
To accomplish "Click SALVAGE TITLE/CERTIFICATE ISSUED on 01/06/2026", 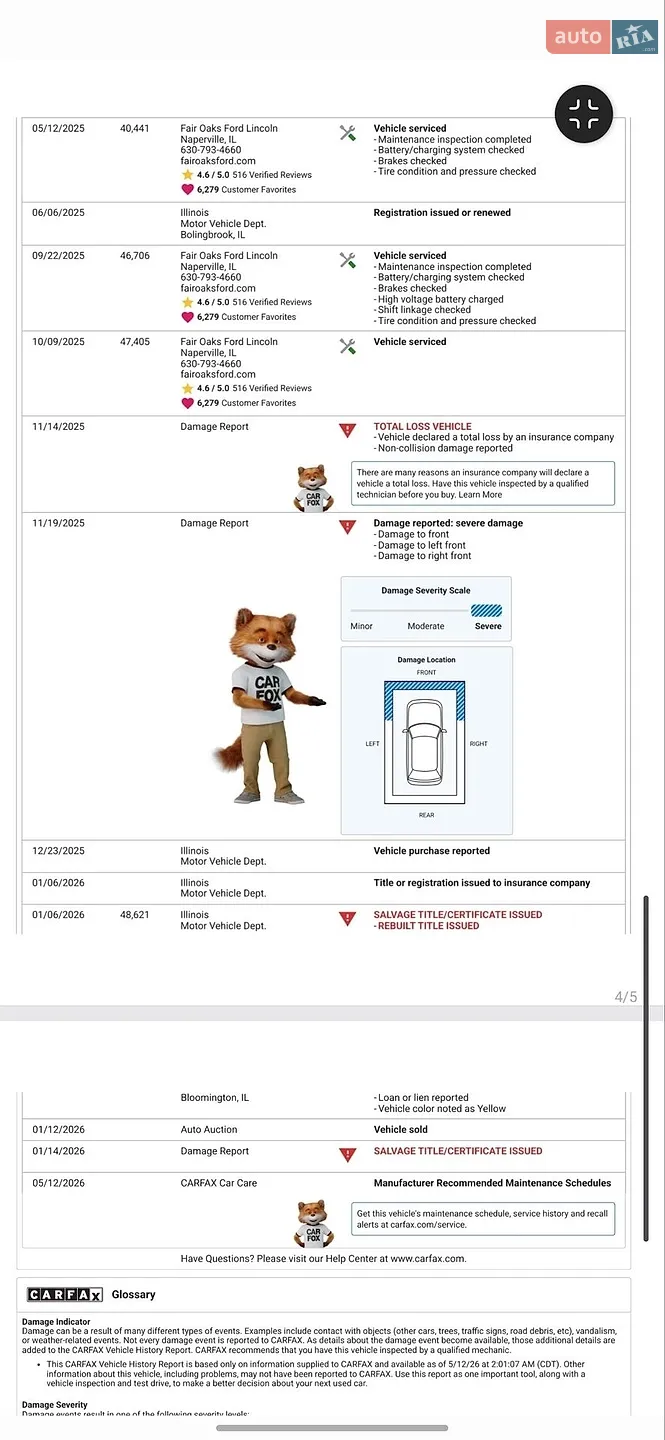I will click(458, 914).
